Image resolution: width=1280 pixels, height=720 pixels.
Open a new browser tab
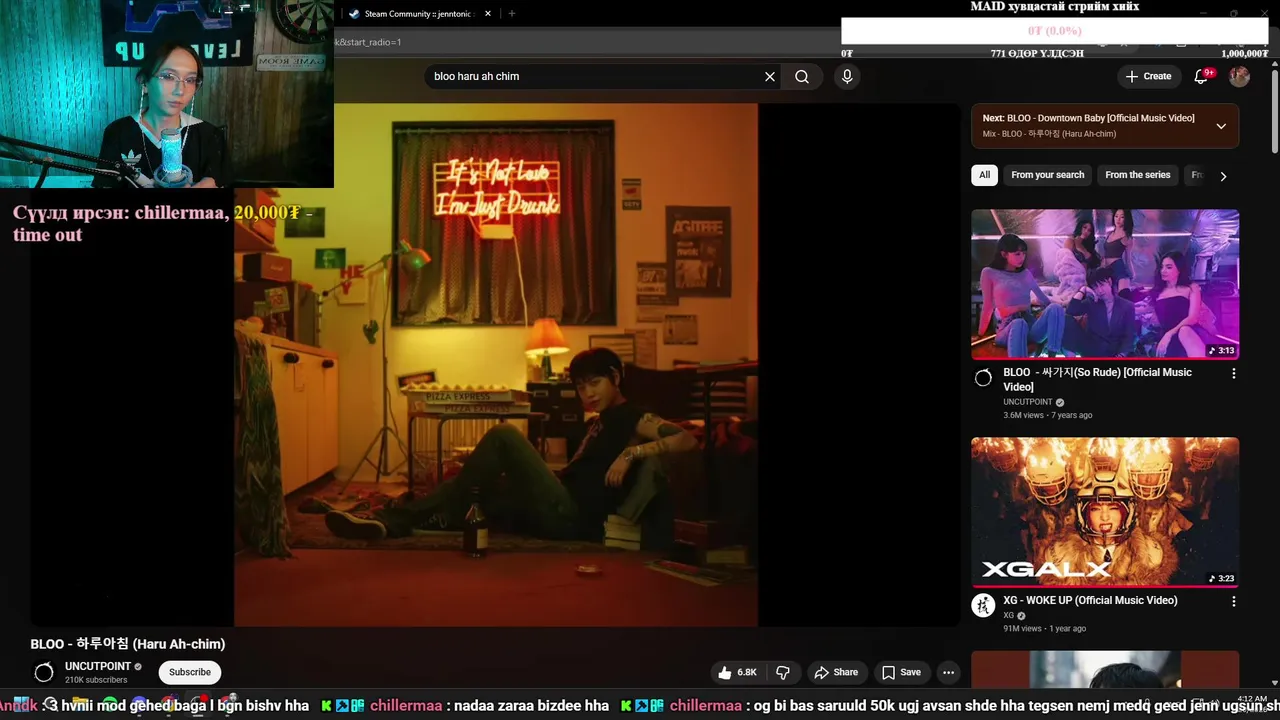[511, 14]
